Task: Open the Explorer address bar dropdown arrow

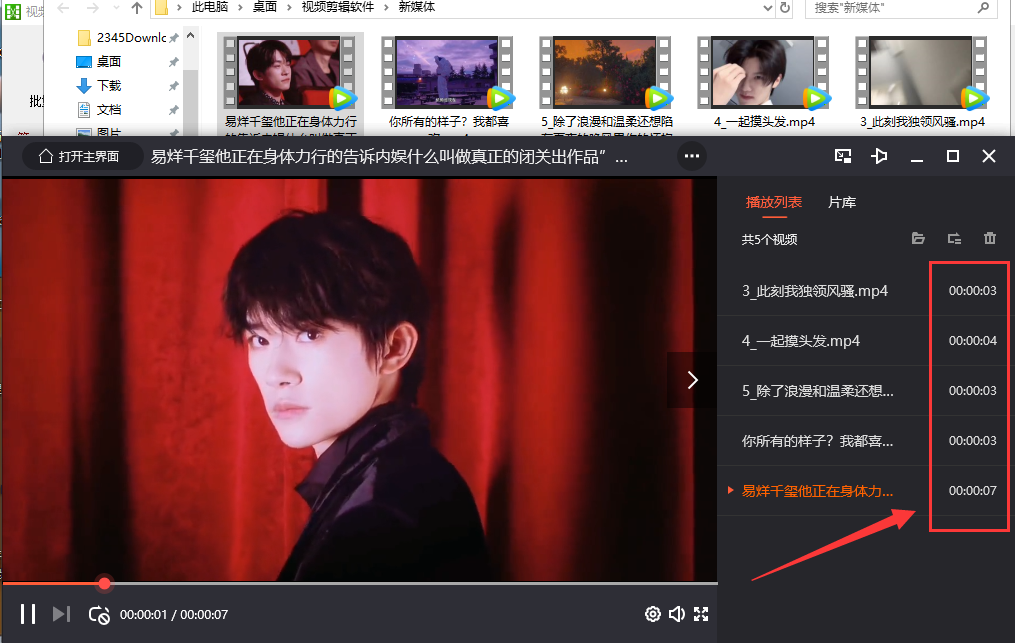Action: (768, 8)
